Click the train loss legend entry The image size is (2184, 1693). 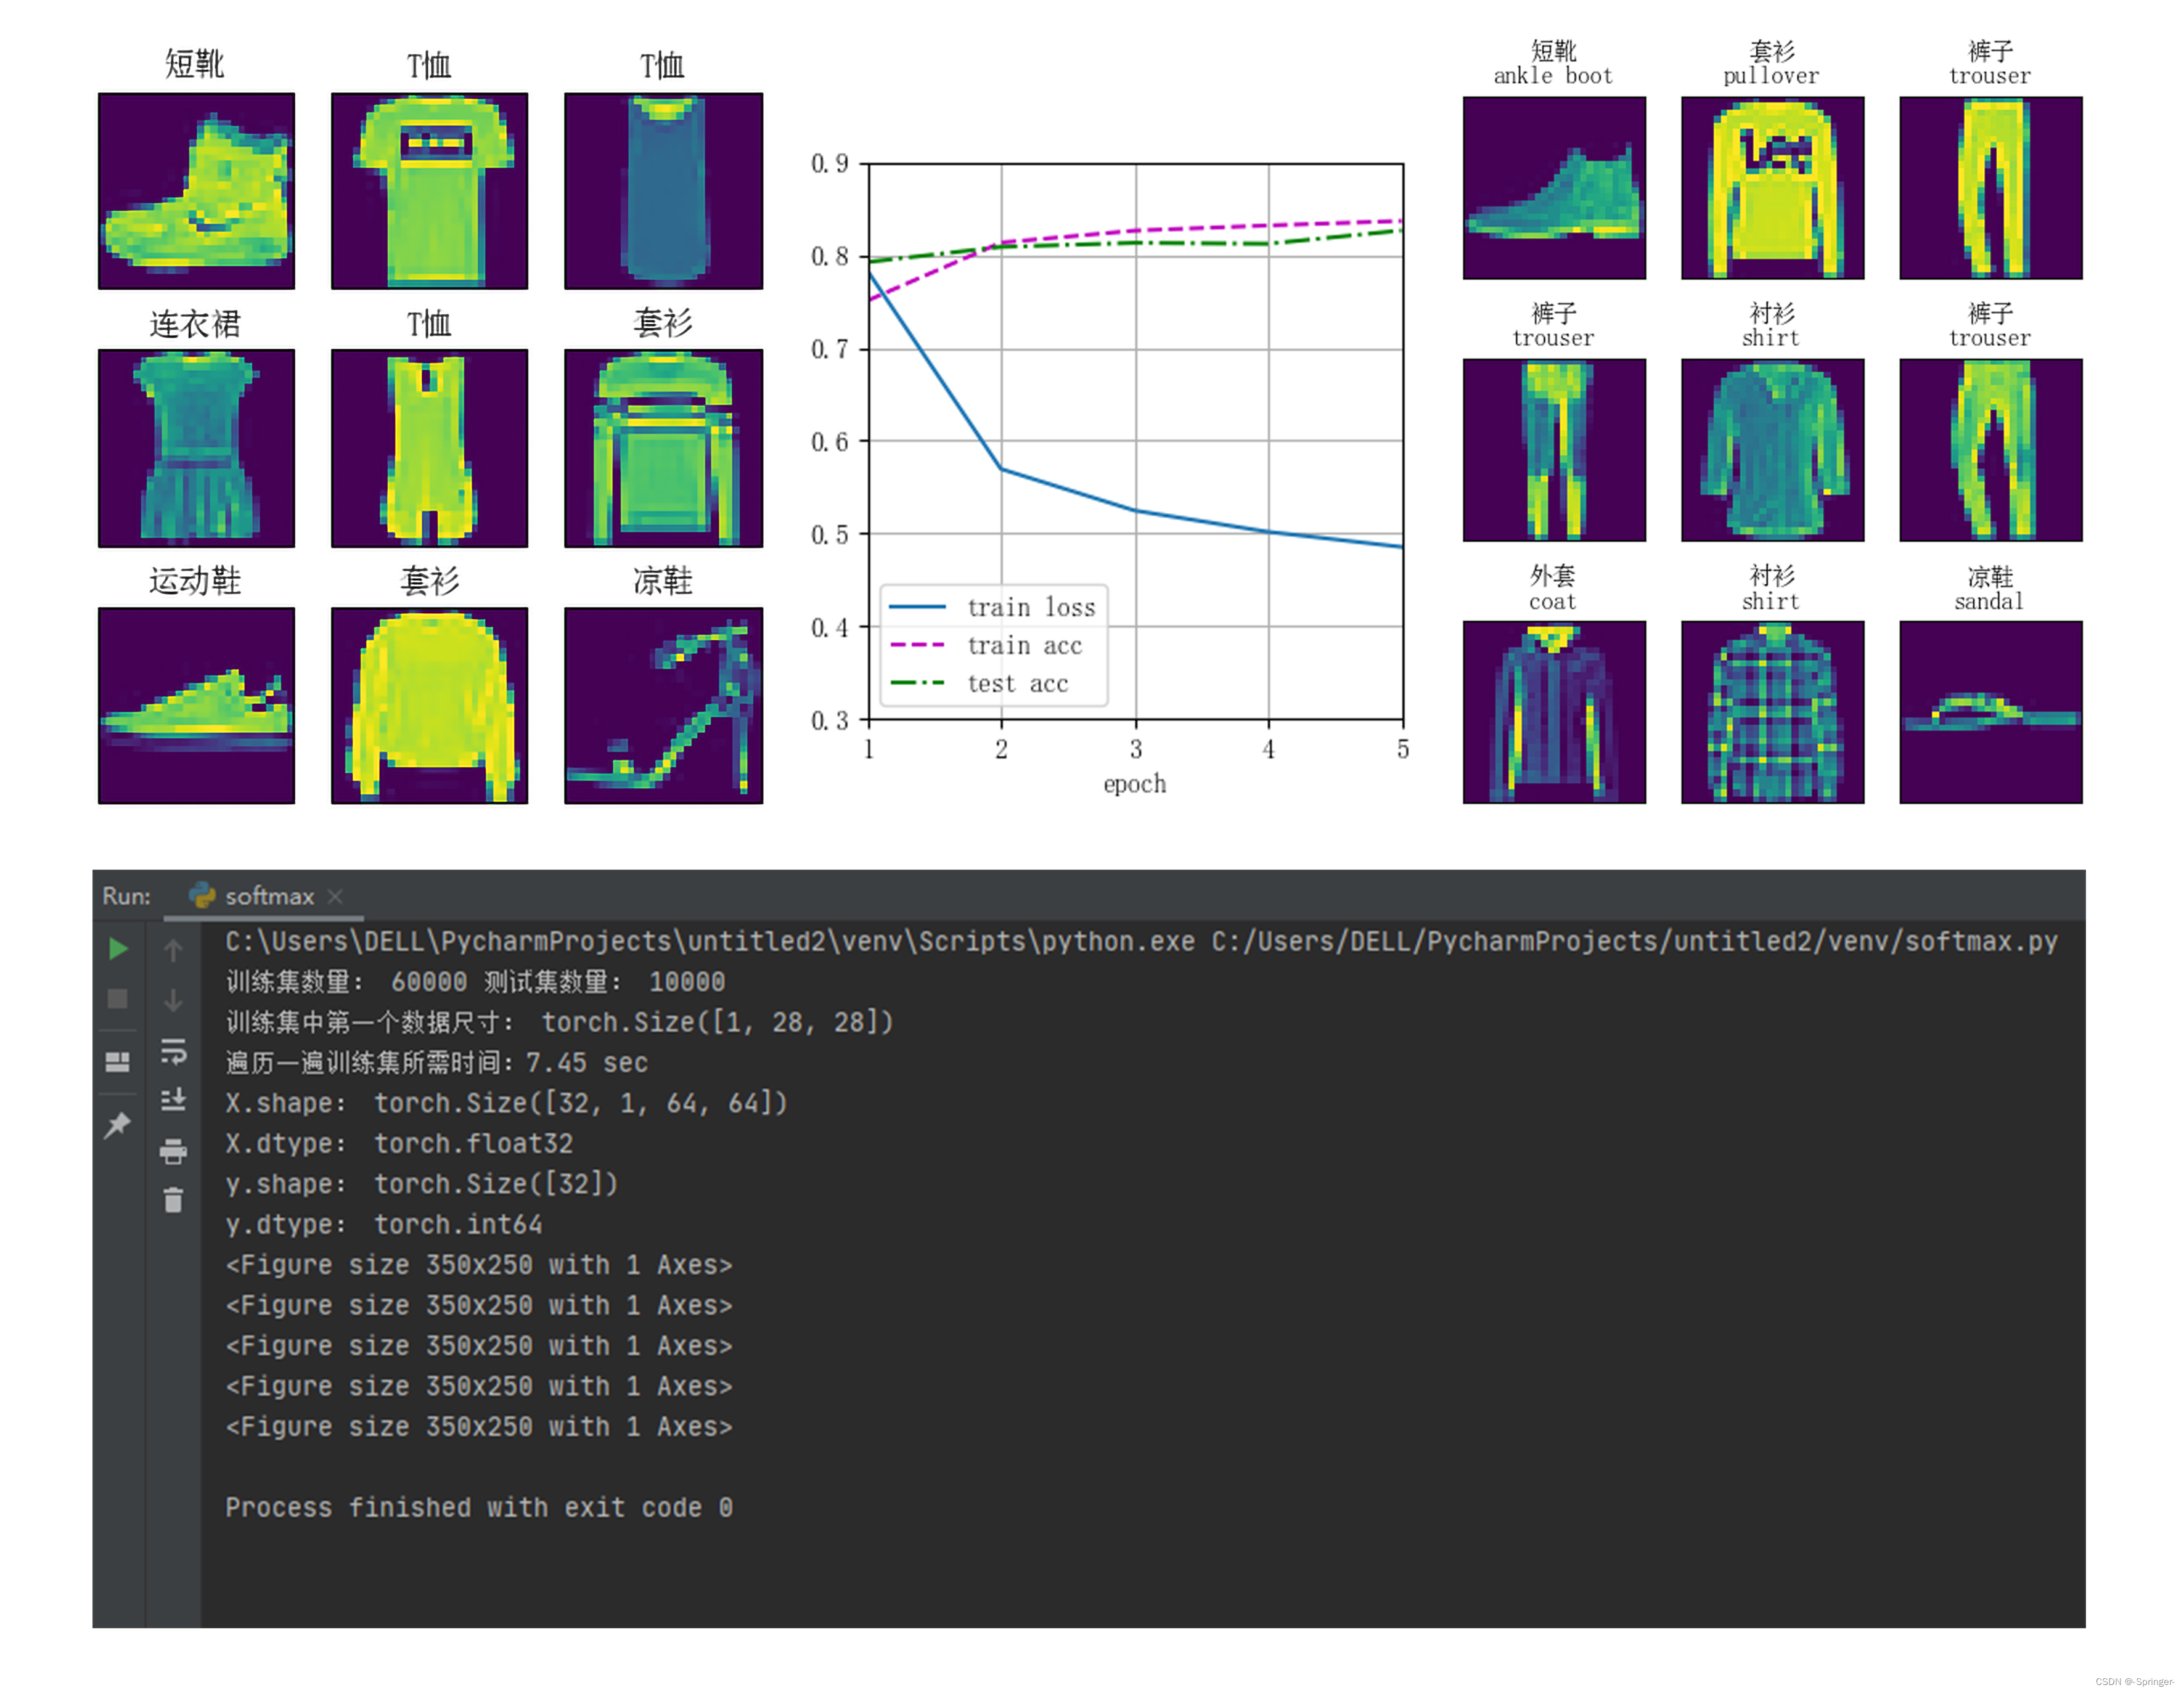pos(1030,607)
